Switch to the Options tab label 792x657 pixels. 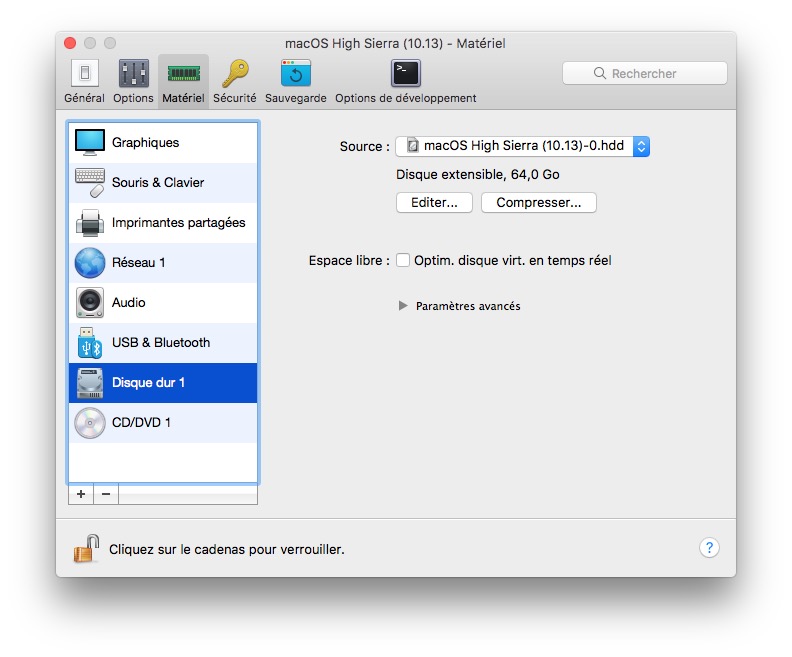point(133,98)
